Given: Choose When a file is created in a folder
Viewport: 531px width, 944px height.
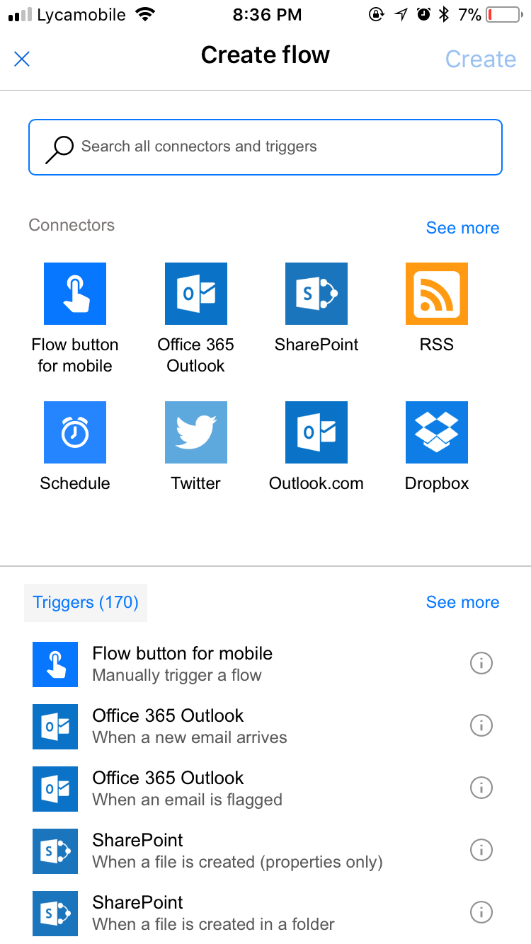Looking at the screenshot, I should (266, 913).
